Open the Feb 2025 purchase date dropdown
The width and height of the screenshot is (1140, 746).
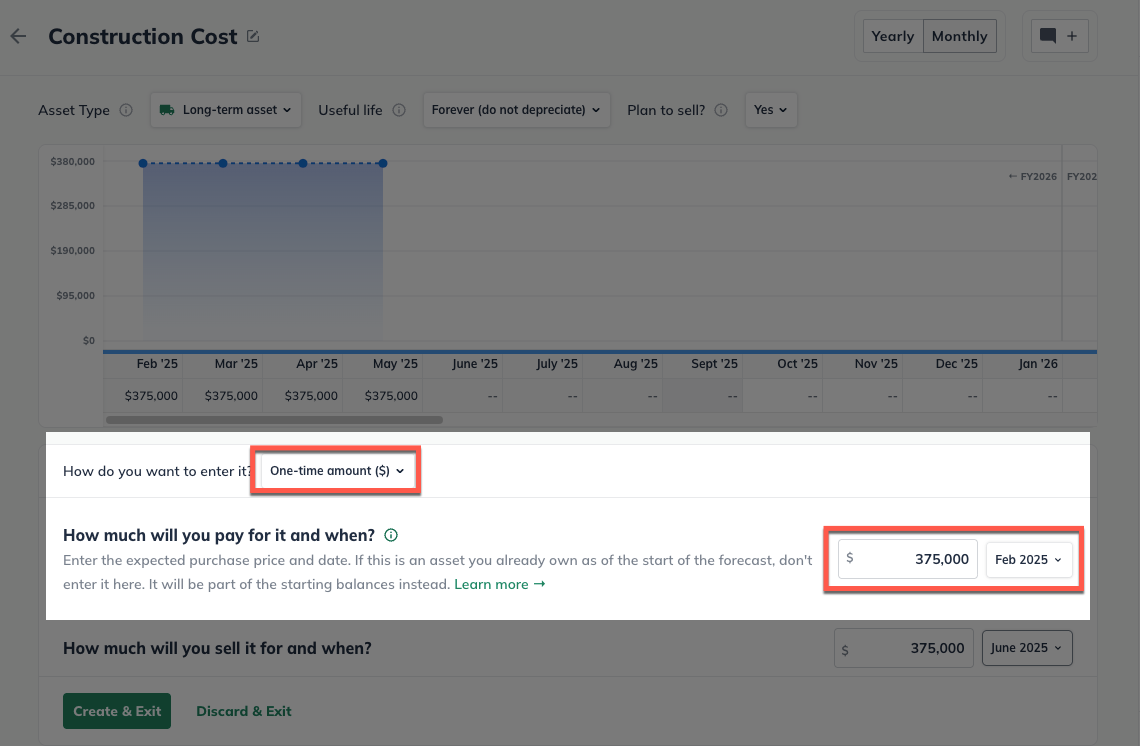click(x=1030, y=559)
